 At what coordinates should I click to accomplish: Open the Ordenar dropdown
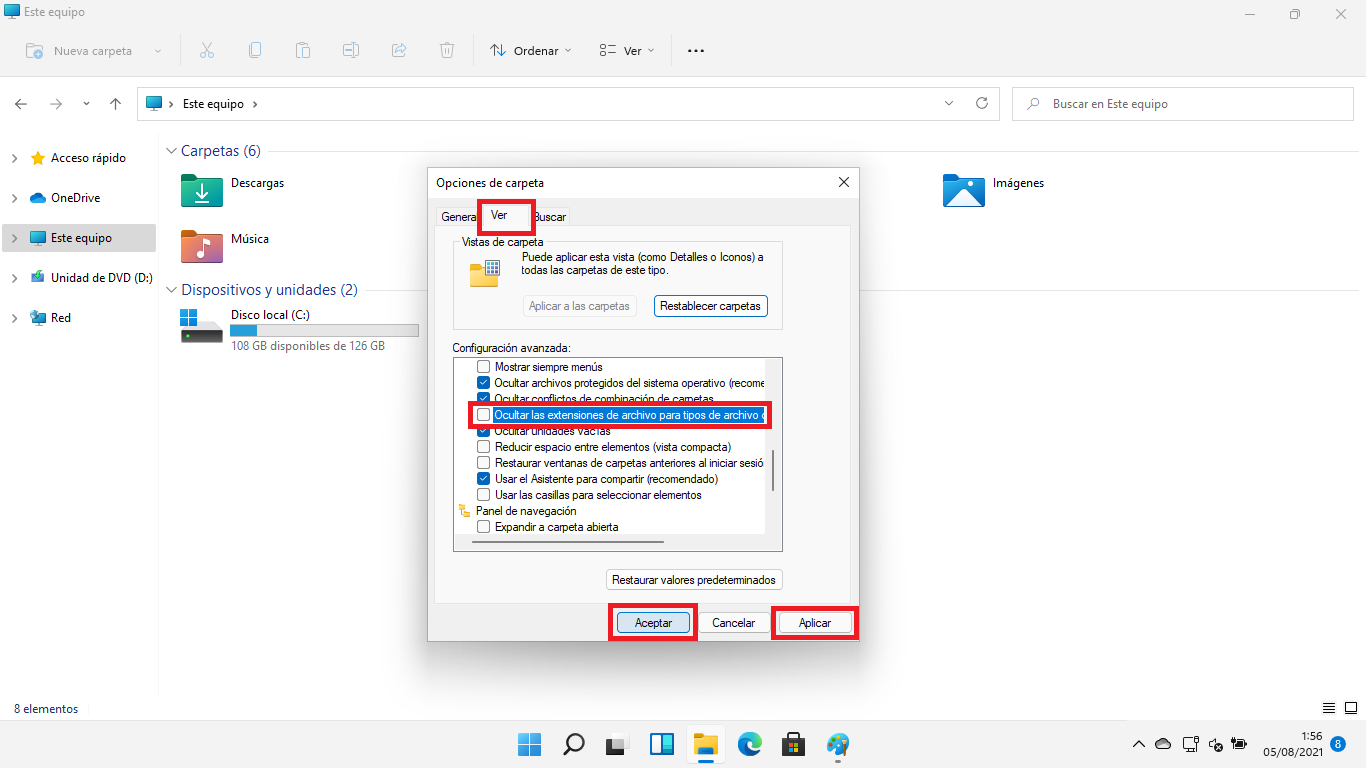(x=530, y=50)
